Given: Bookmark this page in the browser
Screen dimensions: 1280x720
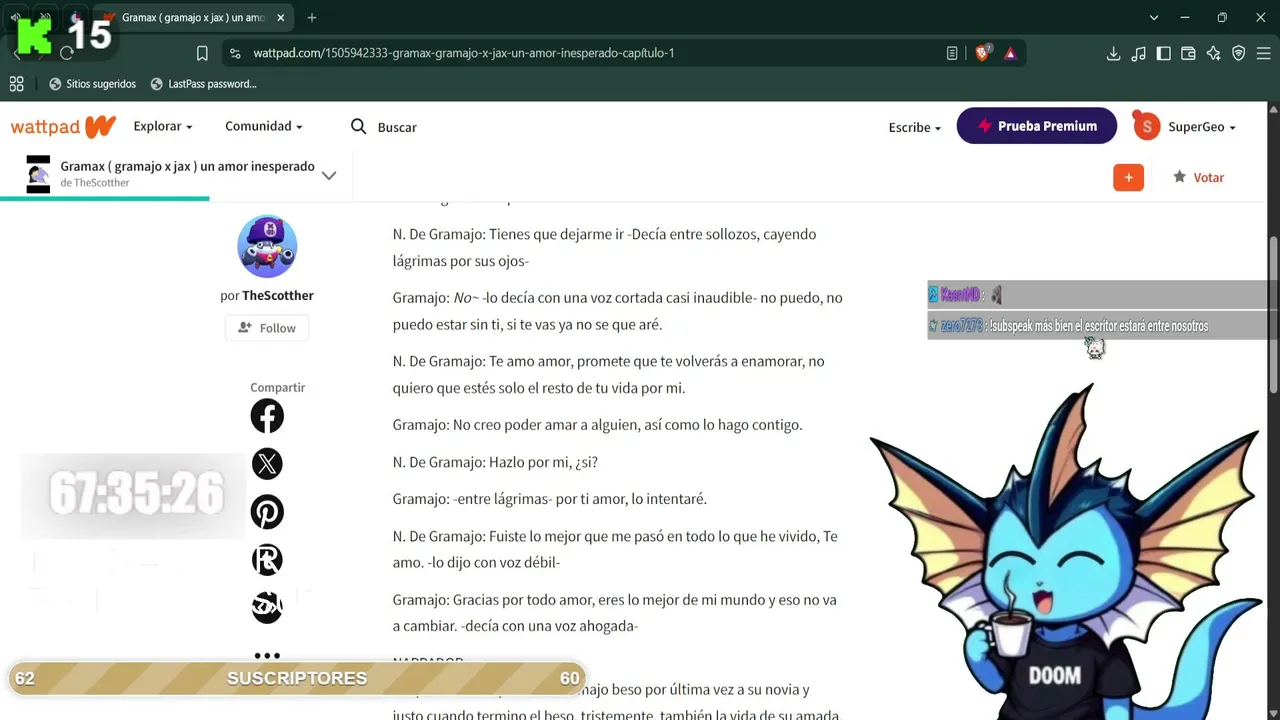Looking at the screenshot, I should 202,53.
